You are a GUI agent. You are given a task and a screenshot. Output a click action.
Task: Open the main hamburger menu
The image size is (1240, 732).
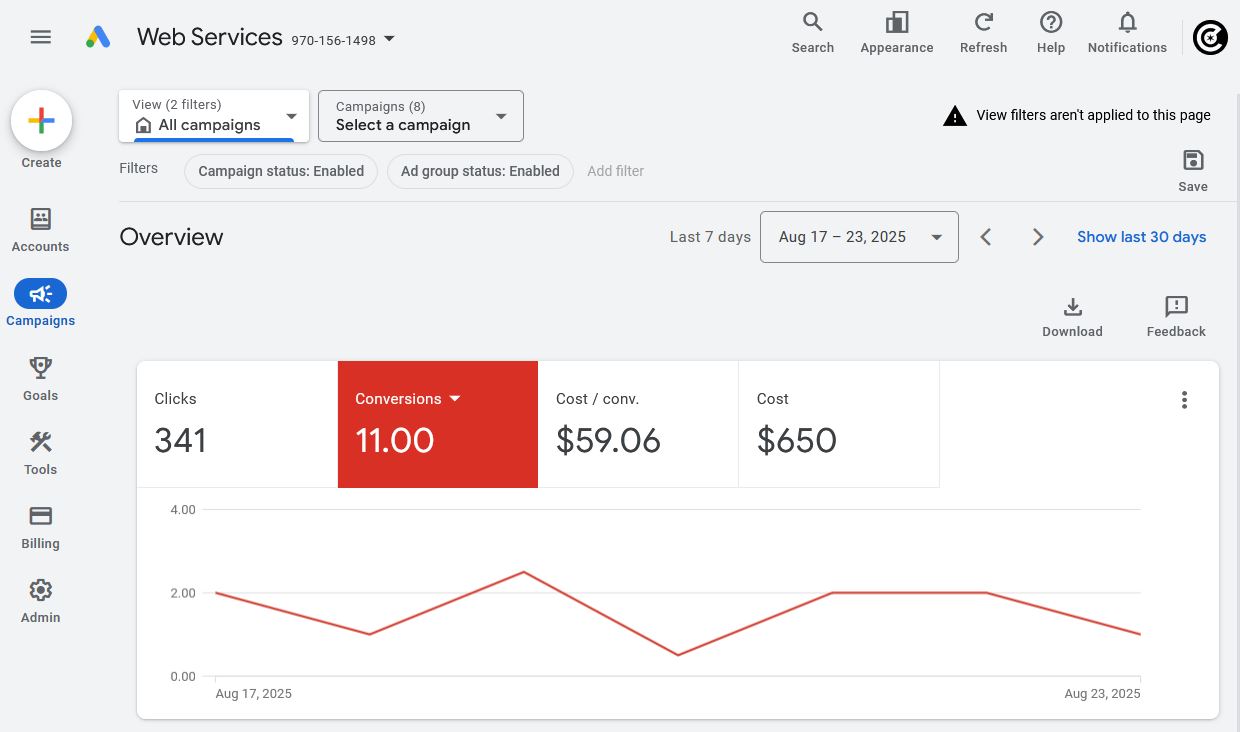coord(40,37)
